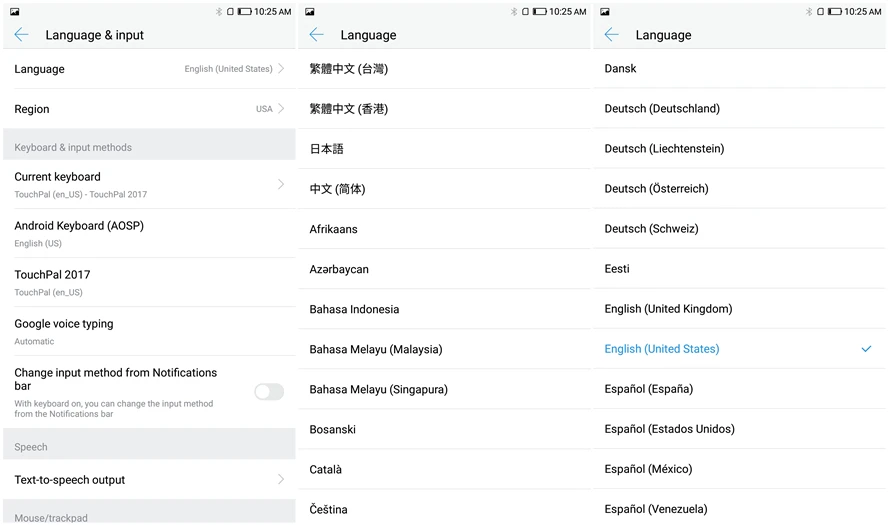Viewport: 888px width, 525px height.
Task: Open the Region row showing USA
Action: tap(149, 109)
